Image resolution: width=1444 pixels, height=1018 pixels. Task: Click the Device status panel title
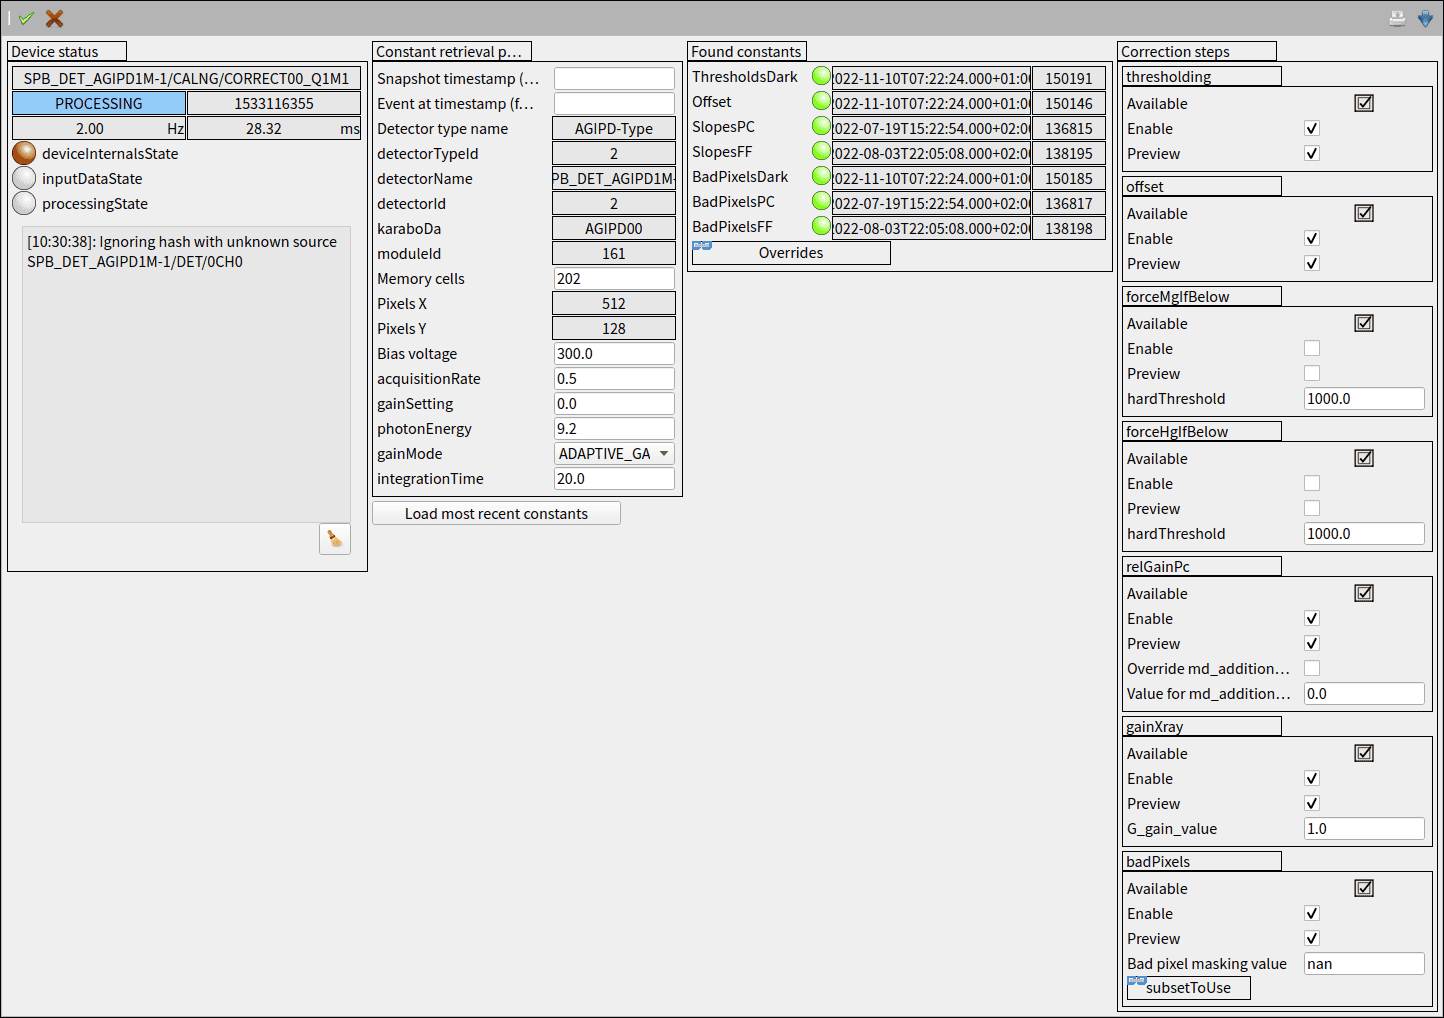66,51
